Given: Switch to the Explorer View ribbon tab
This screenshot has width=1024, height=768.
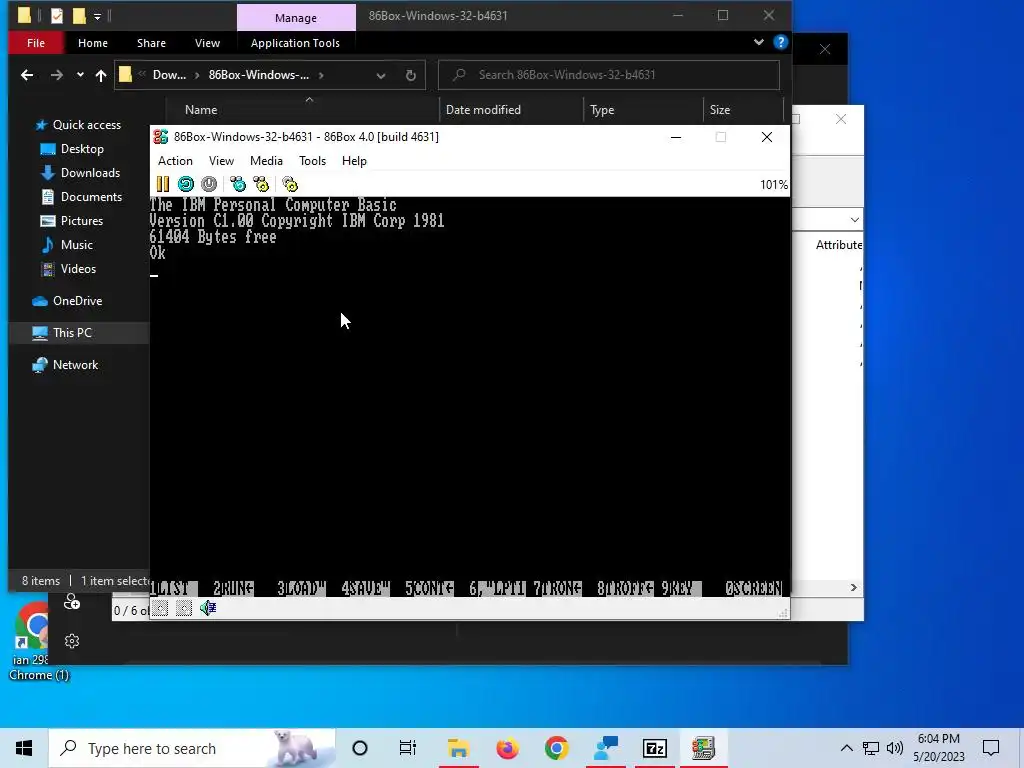Looking at the screenshot, I should [207, 43].
